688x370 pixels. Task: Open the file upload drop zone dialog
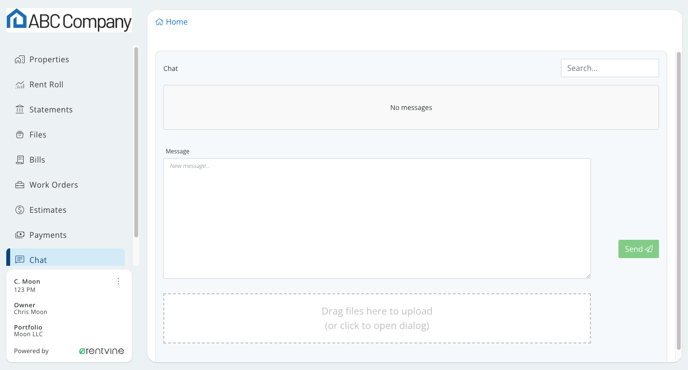point(377,318)
